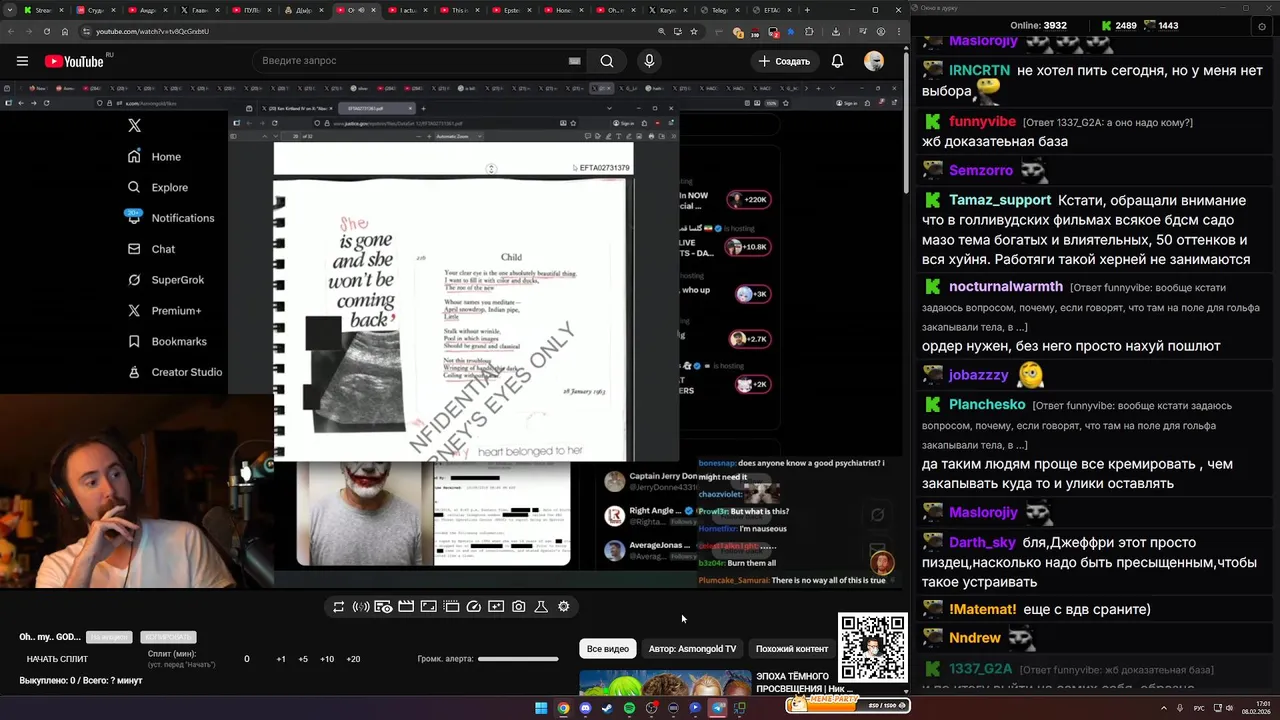This screenshot has height=720, width=1280.
Task: Select the Все видео filter chip
Action: (608, 649)
